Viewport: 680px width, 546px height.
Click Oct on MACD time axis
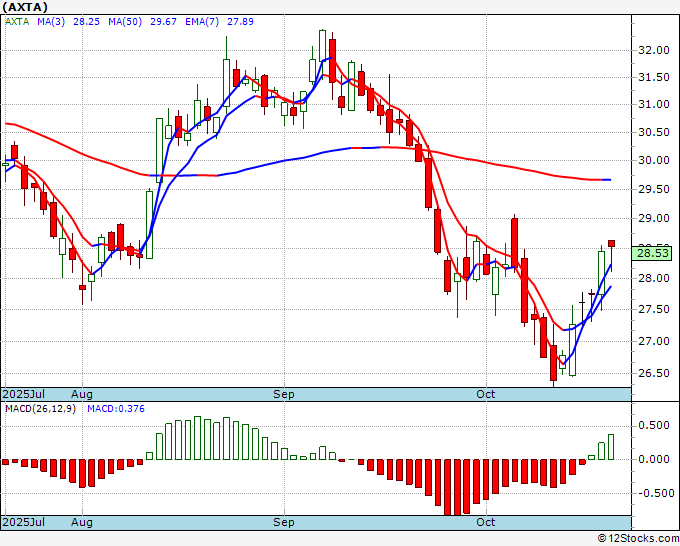[486, 522]
